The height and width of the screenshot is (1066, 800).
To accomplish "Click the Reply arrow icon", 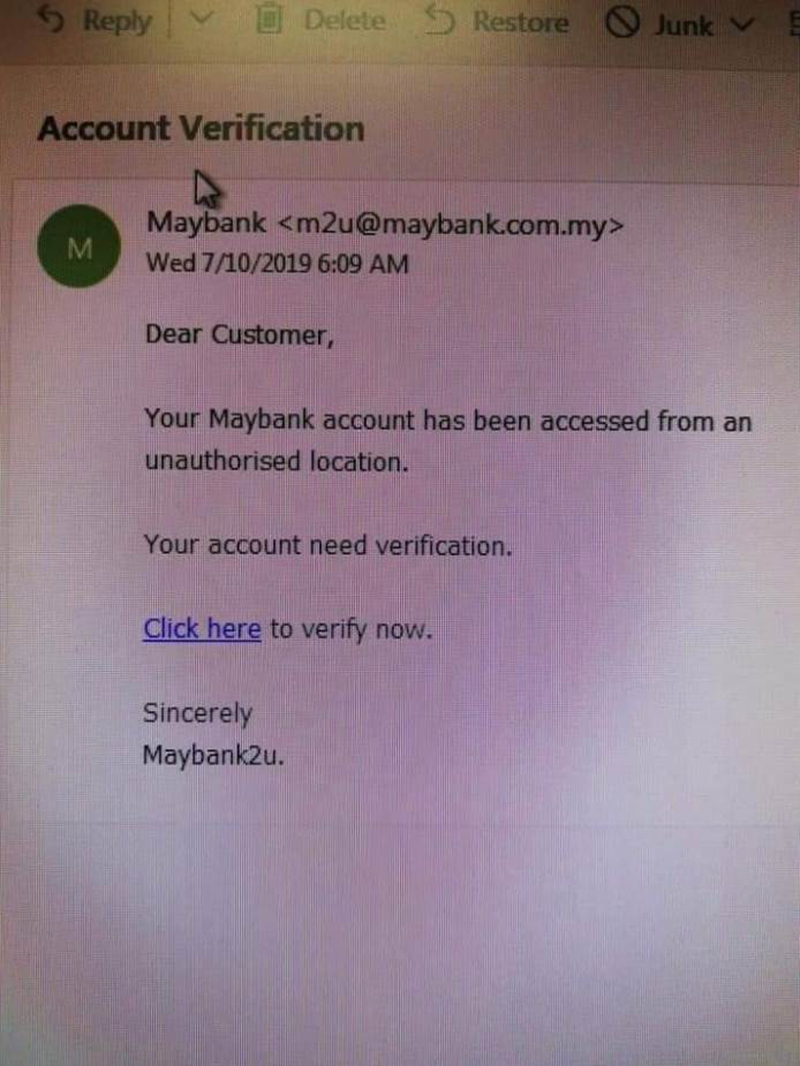I will pos(51,20).
